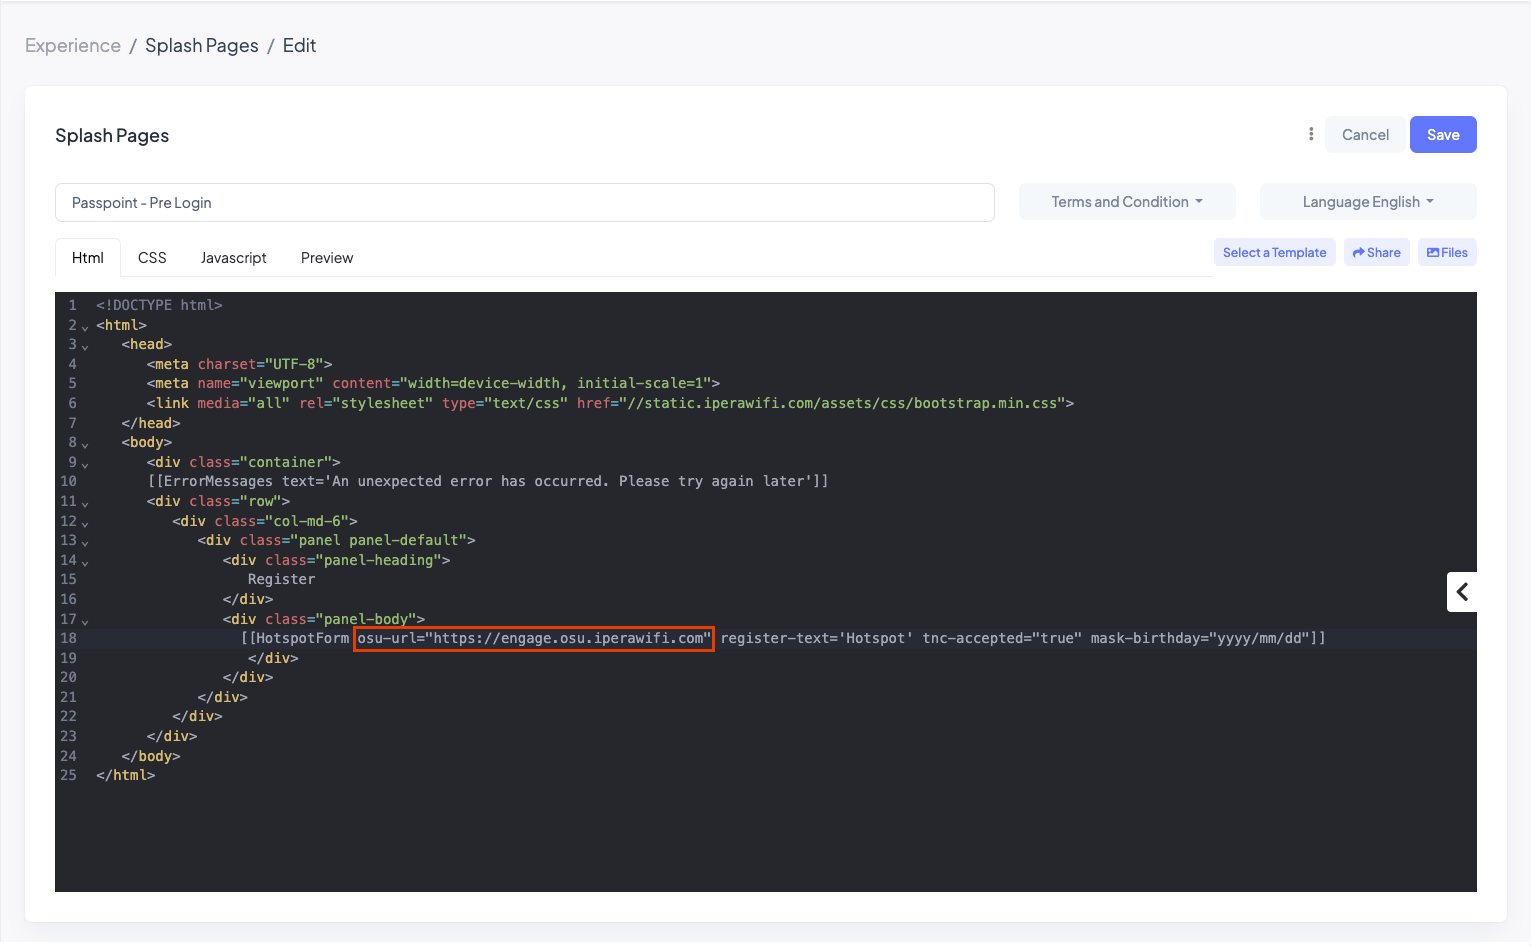
Task: Collapse the html tag fold on line 2
Action: point(85,327)
